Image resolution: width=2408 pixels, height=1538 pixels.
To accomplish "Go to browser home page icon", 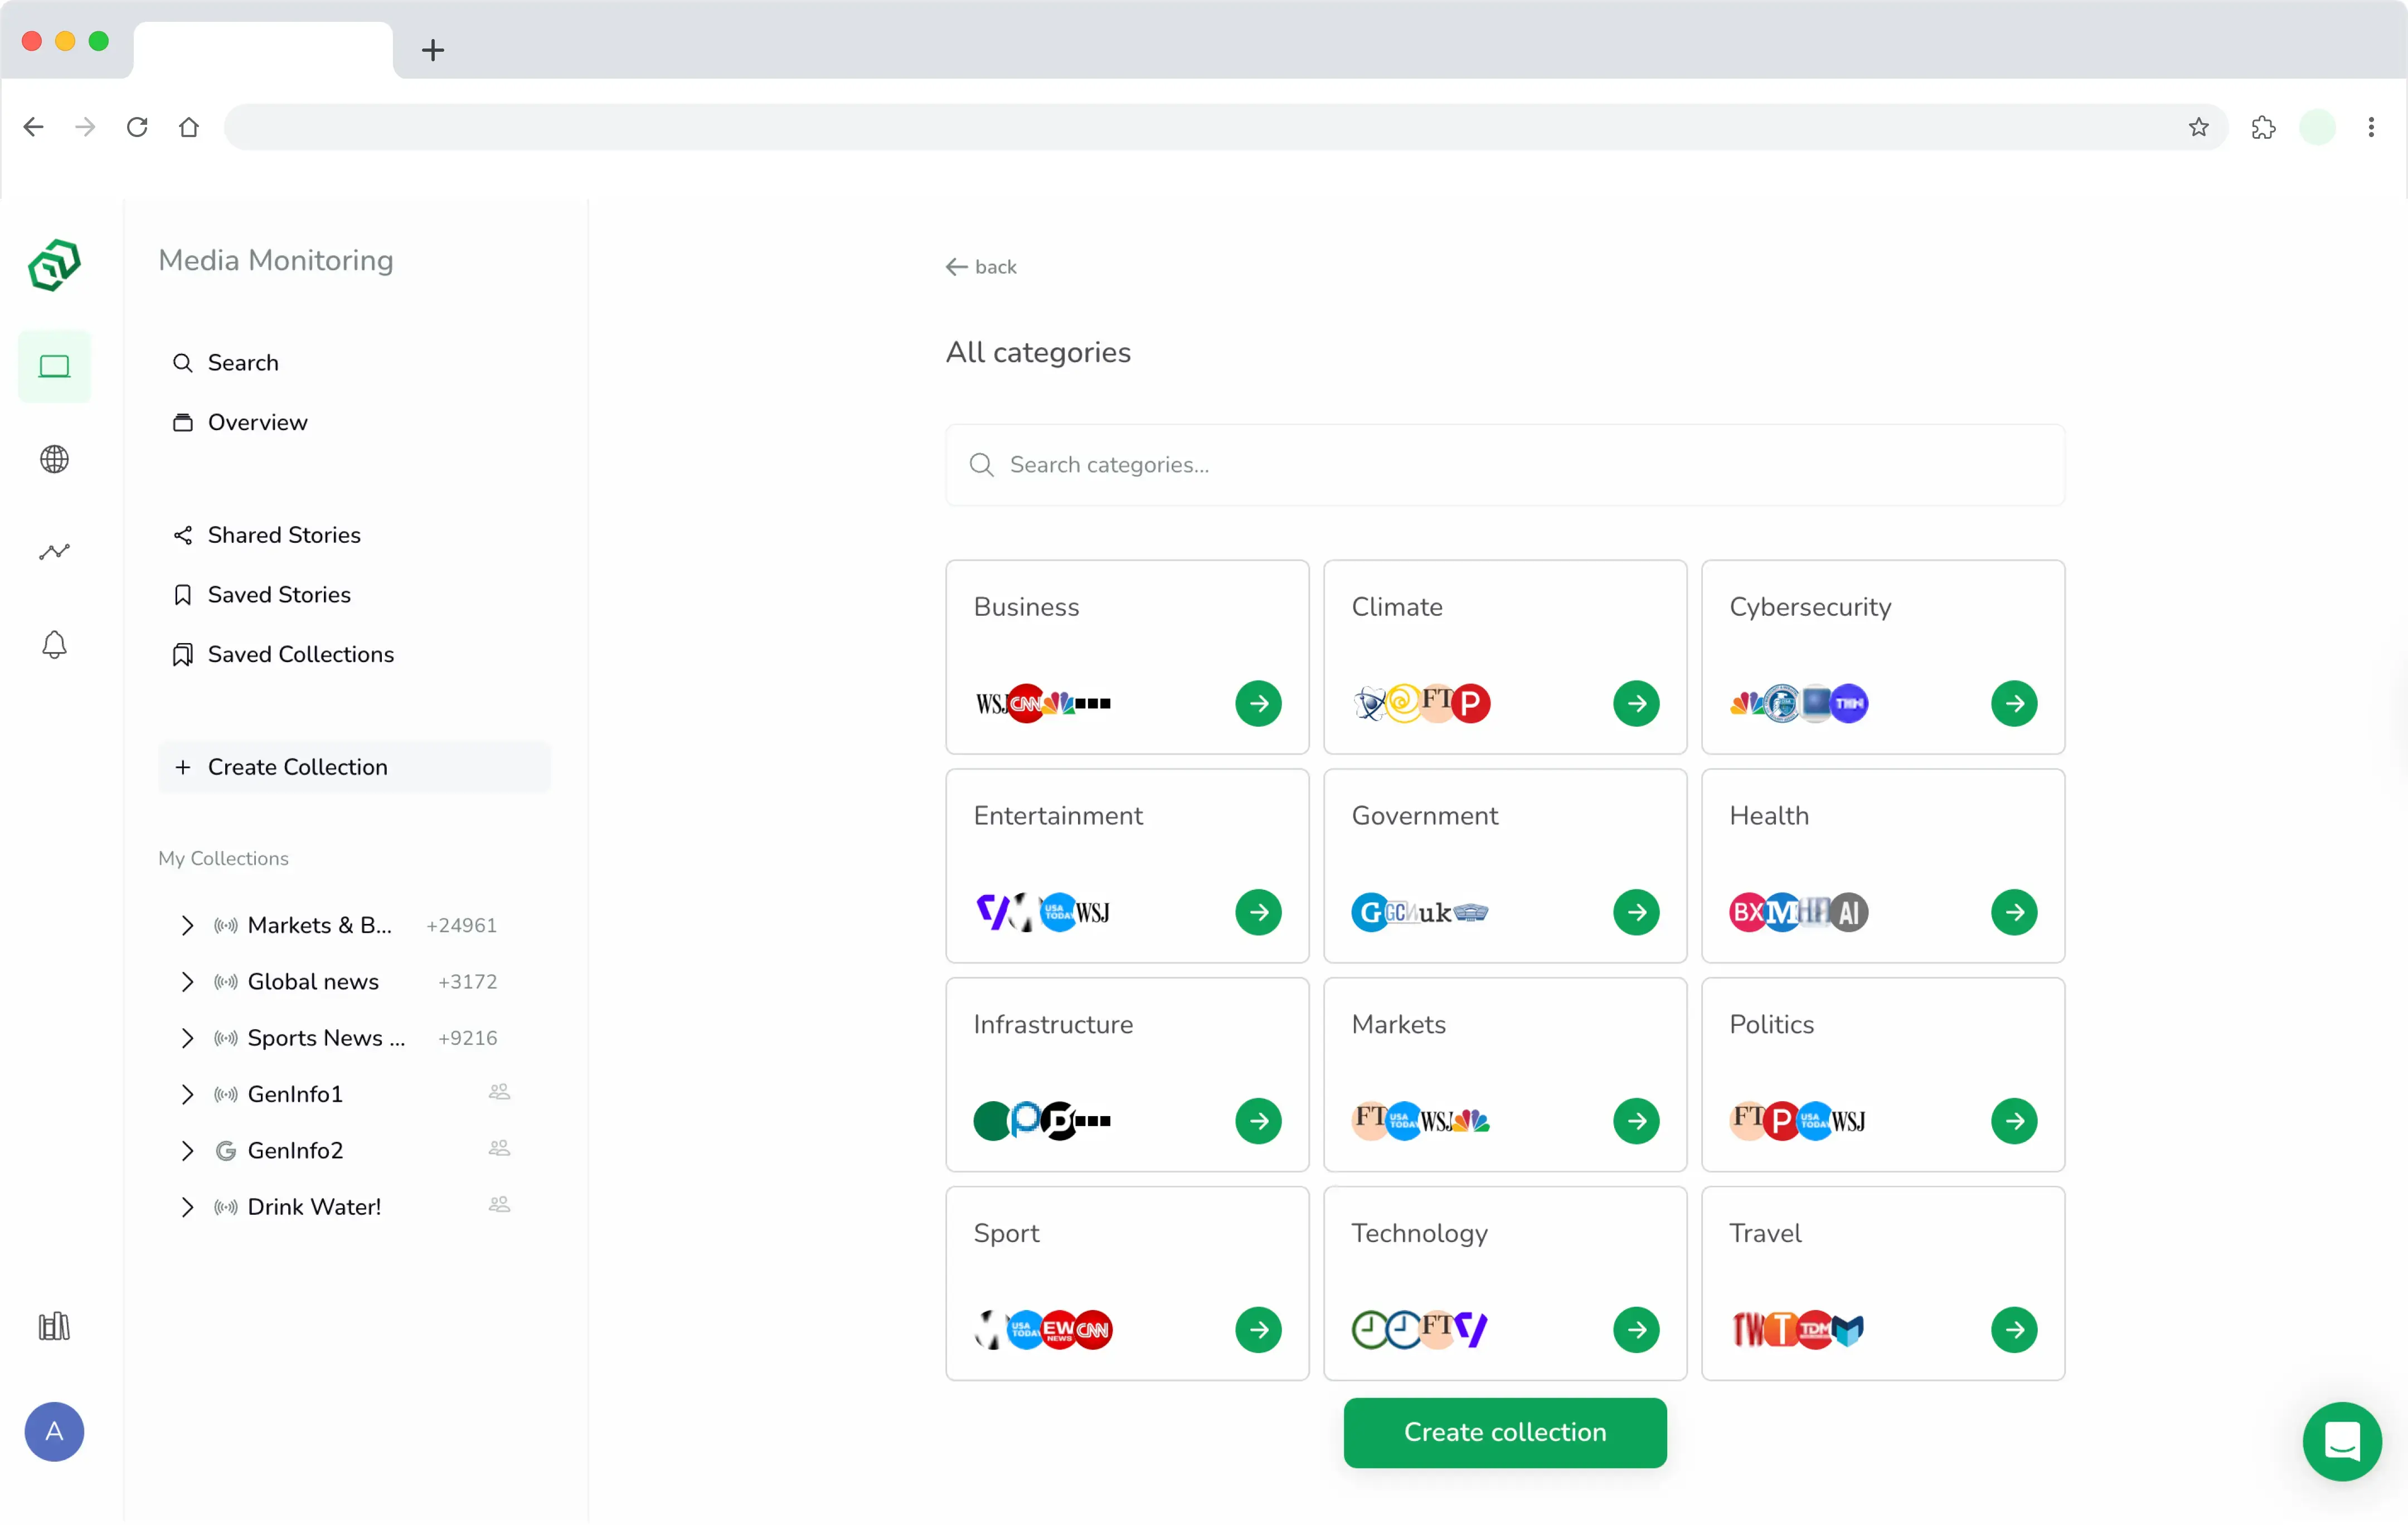I will (x=189, y=127).
